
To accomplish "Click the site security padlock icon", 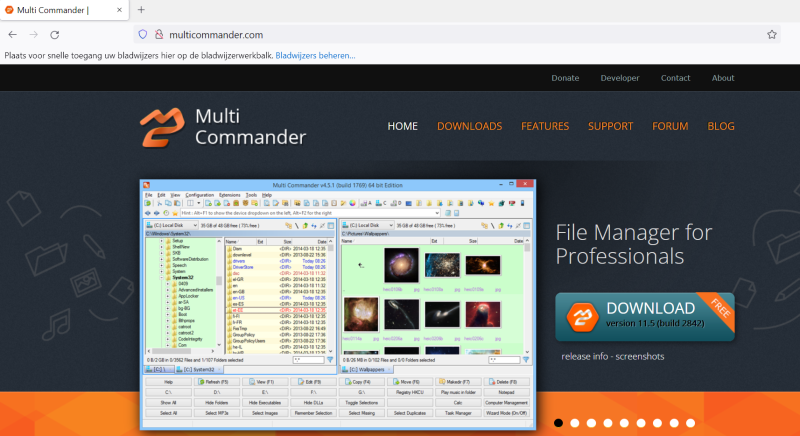I will click(x=159, y=34).
